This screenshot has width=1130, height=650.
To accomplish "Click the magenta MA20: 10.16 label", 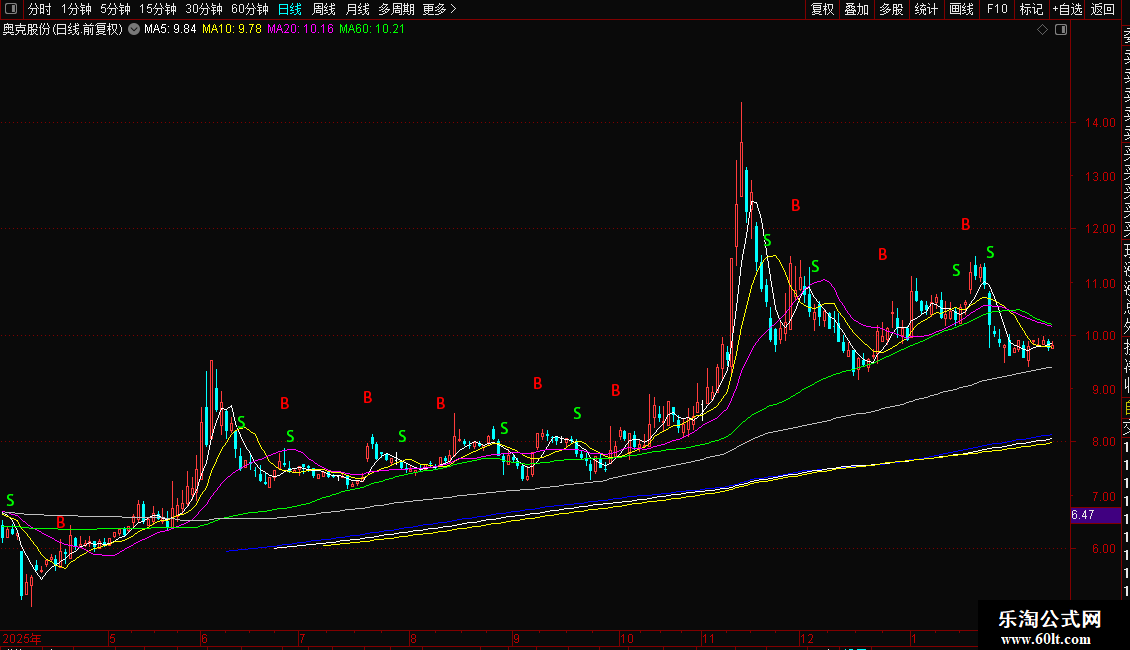I will pos(300,29).
